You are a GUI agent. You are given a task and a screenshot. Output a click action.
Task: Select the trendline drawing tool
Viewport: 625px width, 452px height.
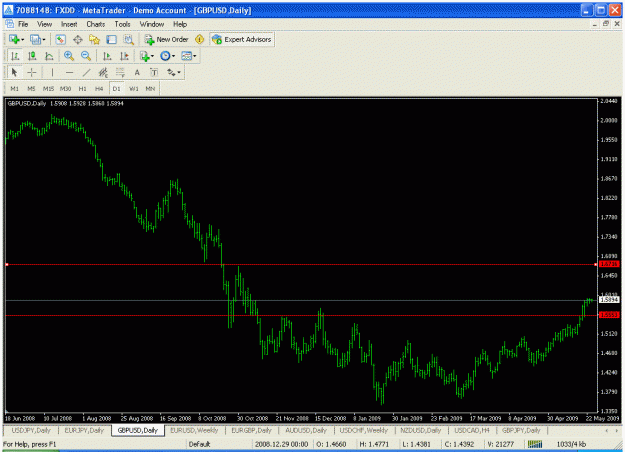click(86, 73)
